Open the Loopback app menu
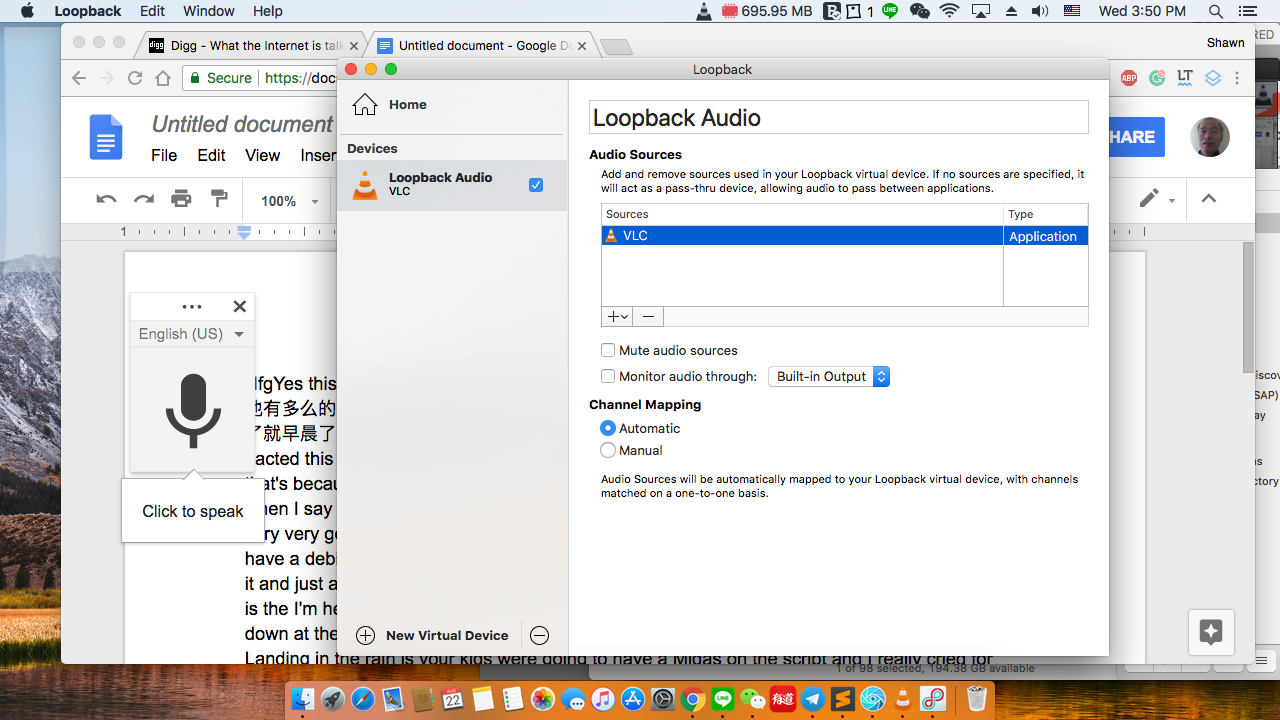 coord(88,11)
